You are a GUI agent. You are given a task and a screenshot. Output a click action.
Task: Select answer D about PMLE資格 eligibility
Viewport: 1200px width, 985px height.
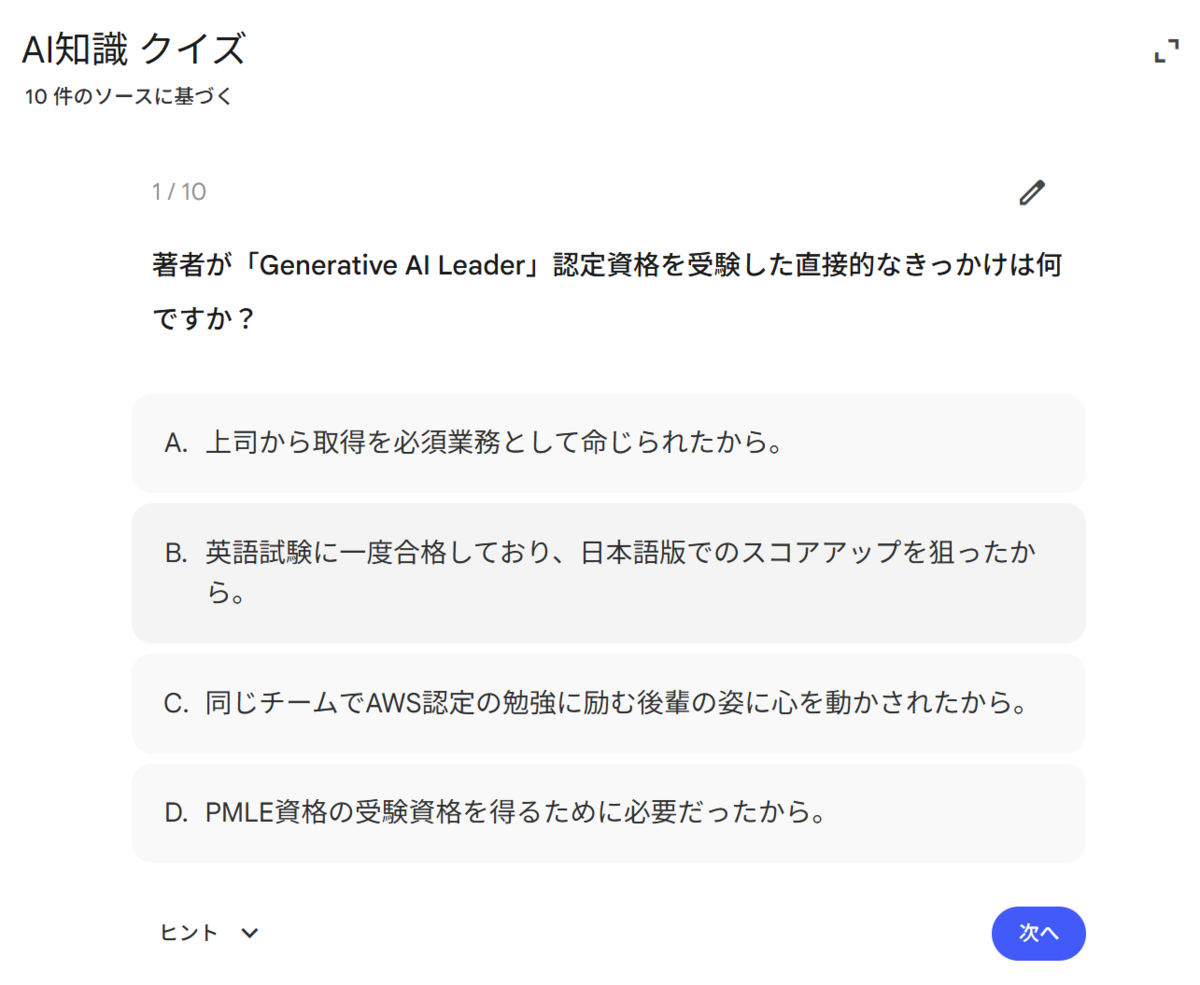(x=608, y=813)
